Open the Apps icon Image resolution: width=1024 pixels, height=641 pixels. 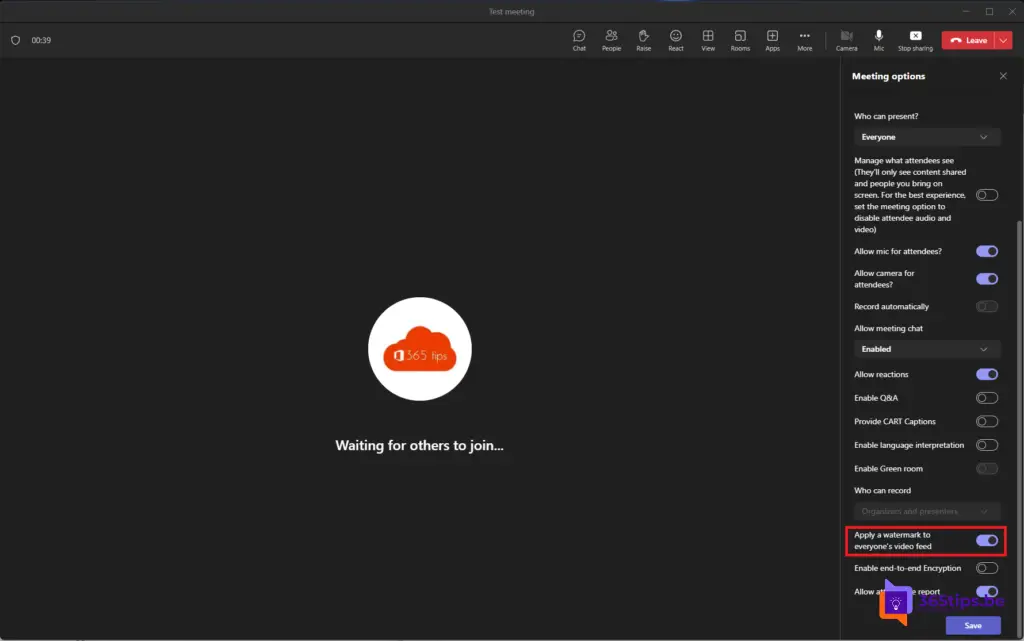[x=772, y=40]
